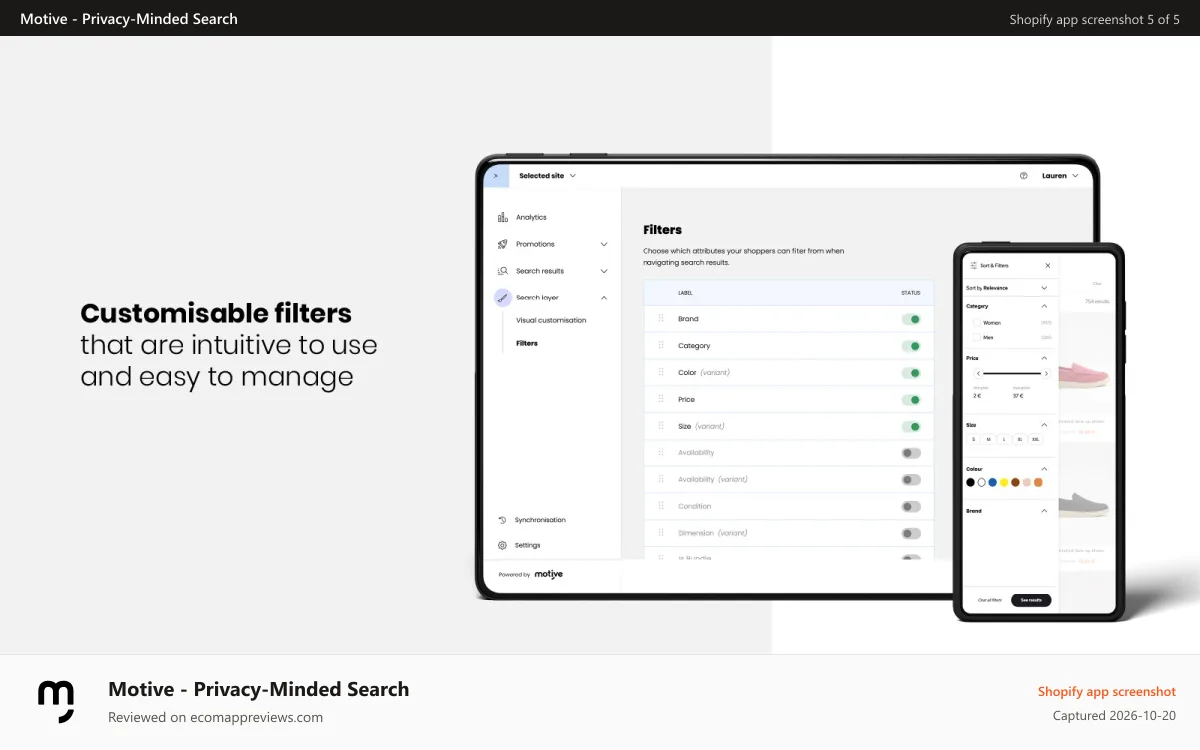Click the price range slider track
Image resolution: width=1200 pixels, height=750 pixels.
tap(1012, 373)
